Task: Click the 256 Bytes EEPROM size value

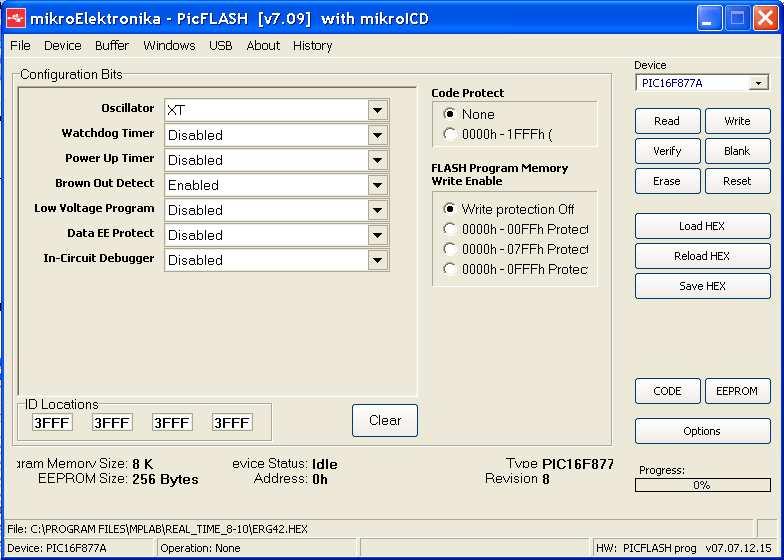Action: [166, 480]
